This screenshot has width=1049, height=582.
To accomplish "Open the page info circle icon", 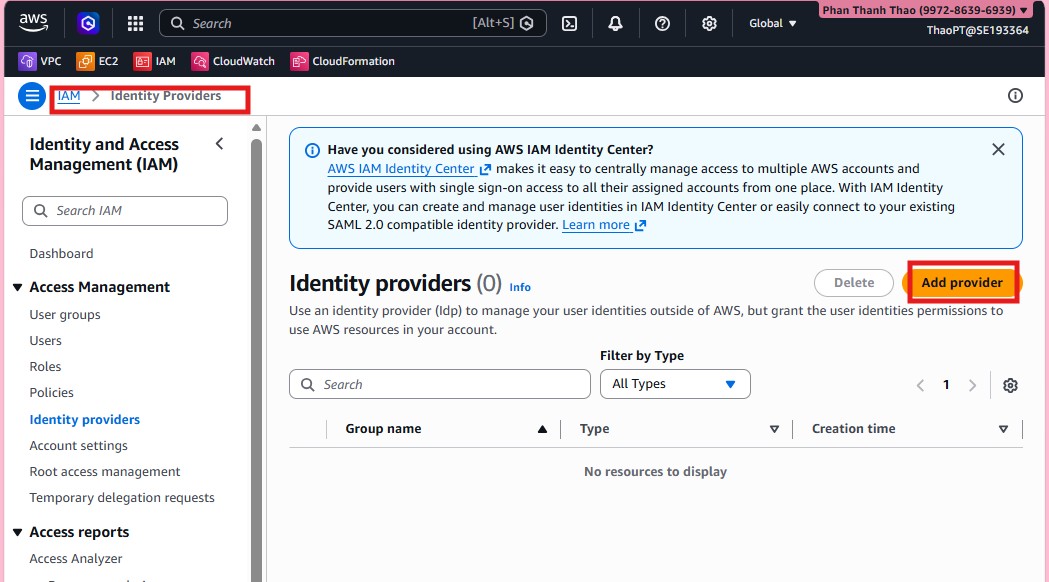I will point(1015,96).
